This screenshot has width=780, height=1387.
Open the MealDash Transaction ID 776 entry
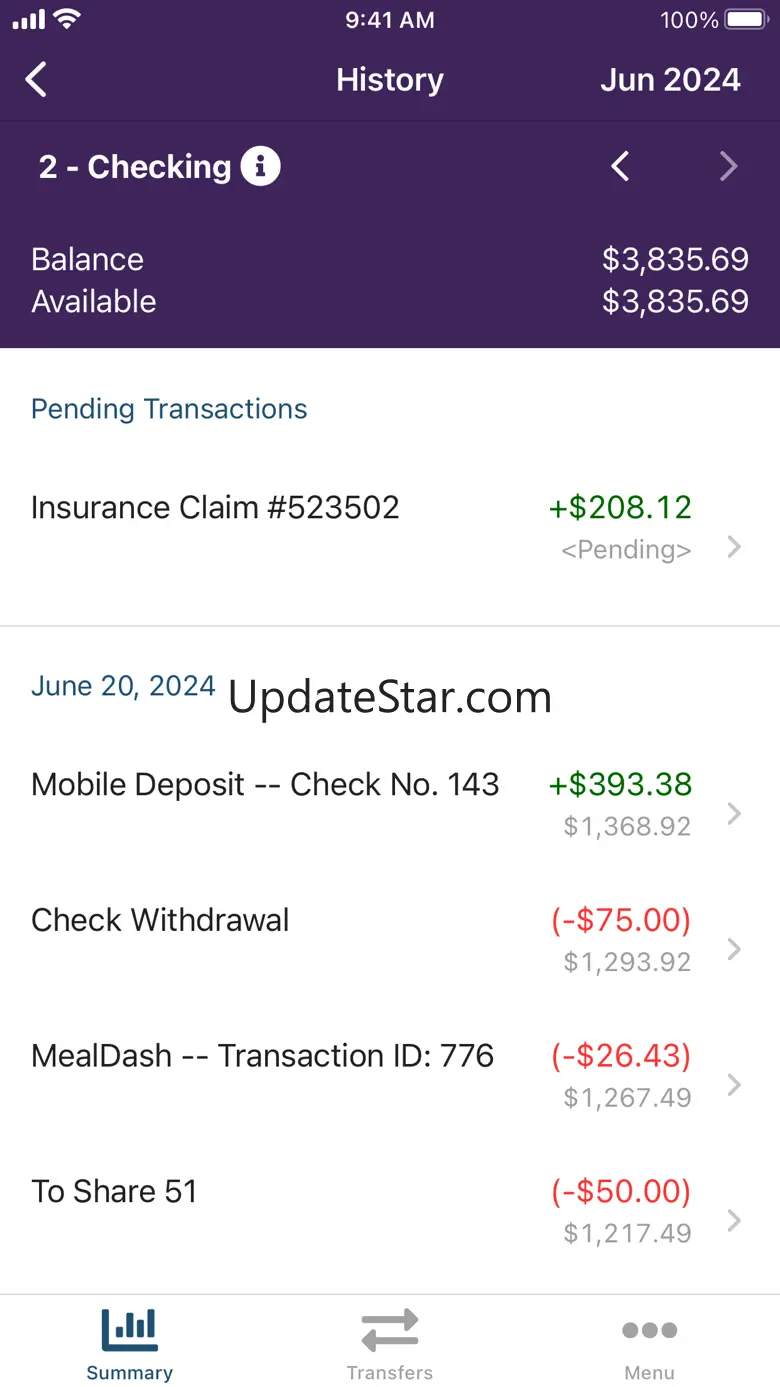(390, 1076)
